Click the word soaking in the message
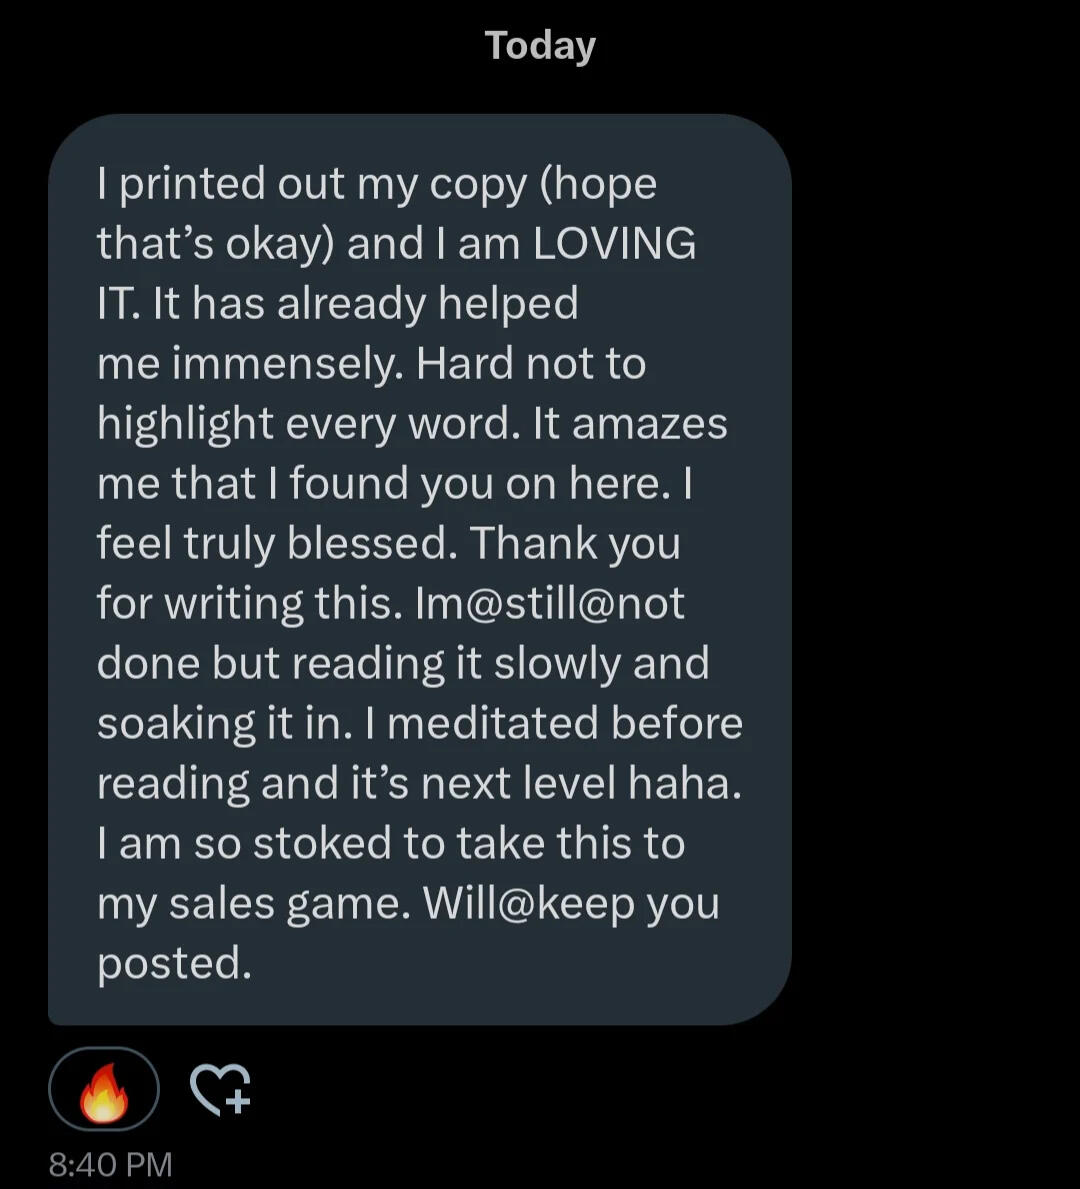 (x=176, y=725)
